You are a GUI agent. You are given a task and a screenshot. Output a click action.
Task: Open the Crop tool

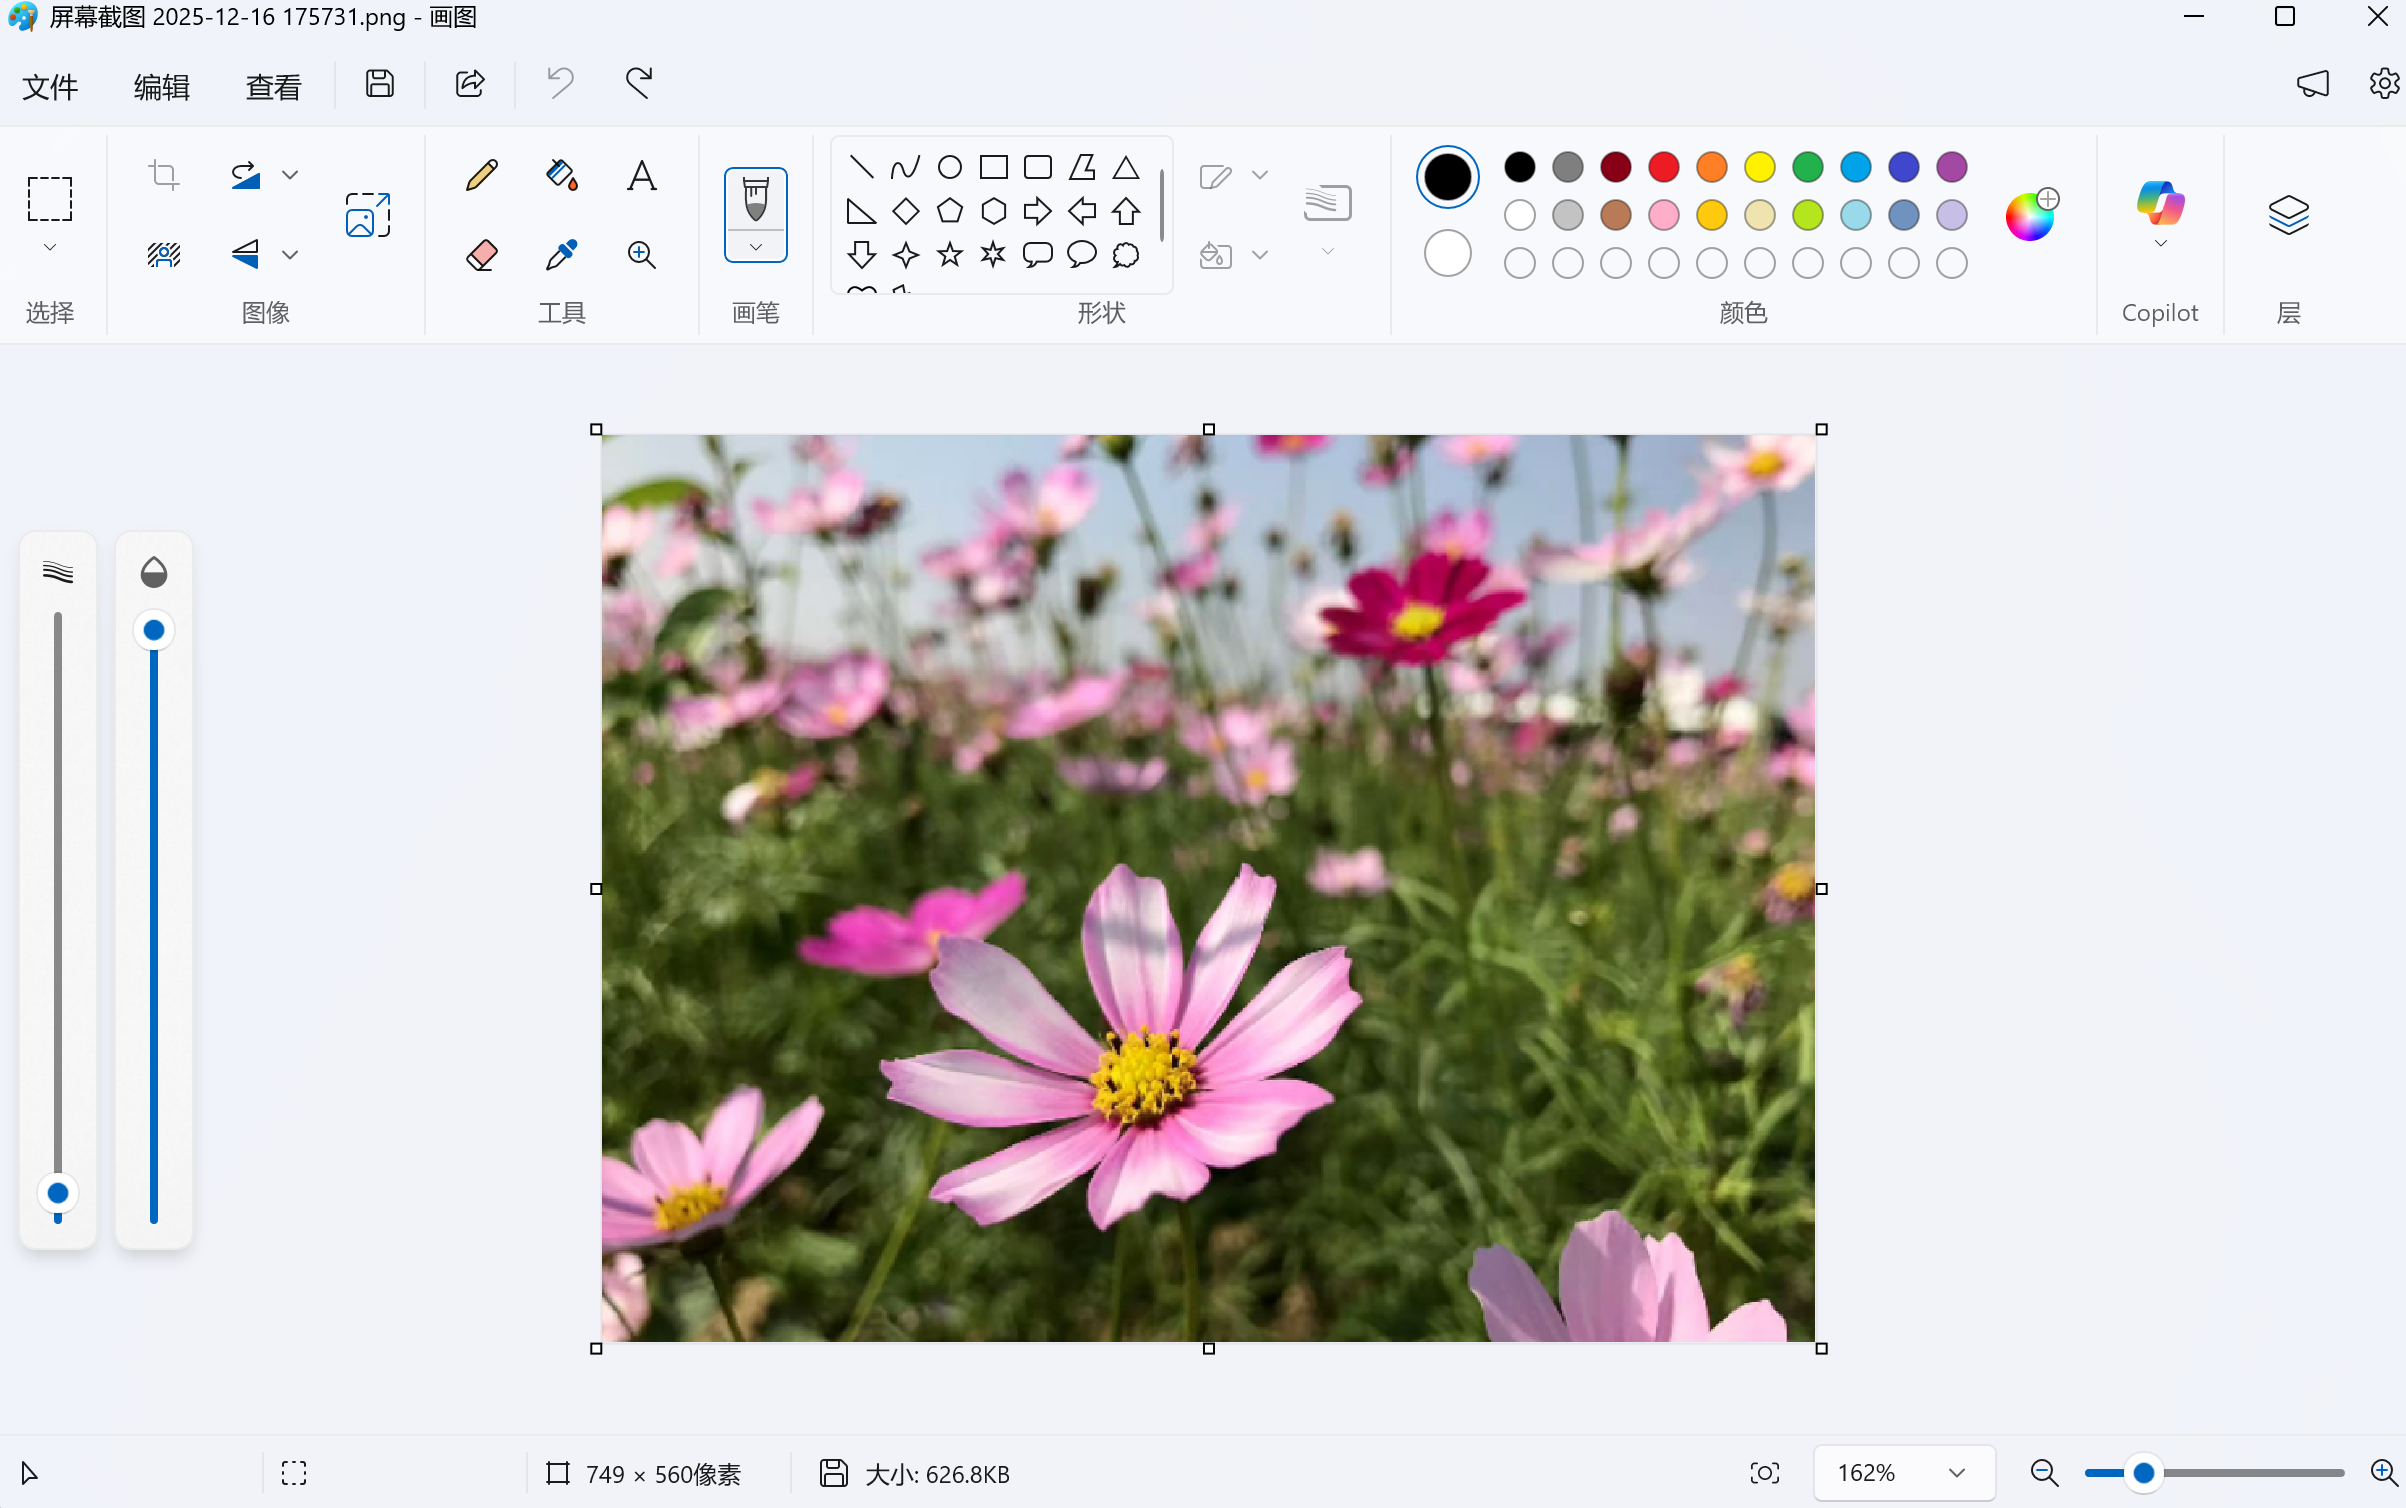(x=163, y=176)
